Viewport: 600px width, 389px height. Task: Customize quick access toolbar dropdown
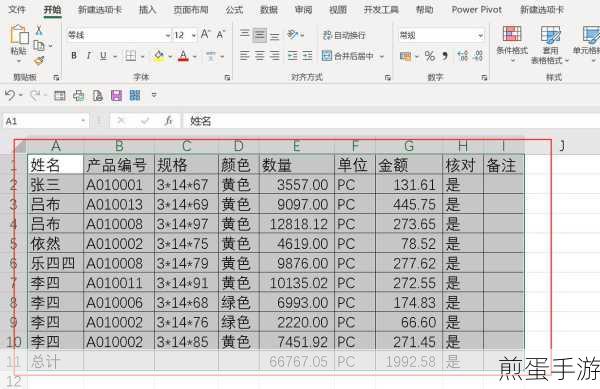pos(154,95)
